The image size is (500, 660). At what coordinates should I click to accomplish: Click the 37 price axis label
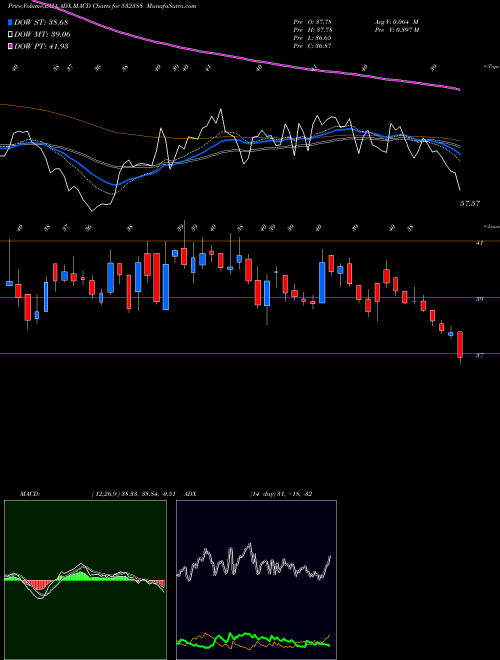click(479, 356)
